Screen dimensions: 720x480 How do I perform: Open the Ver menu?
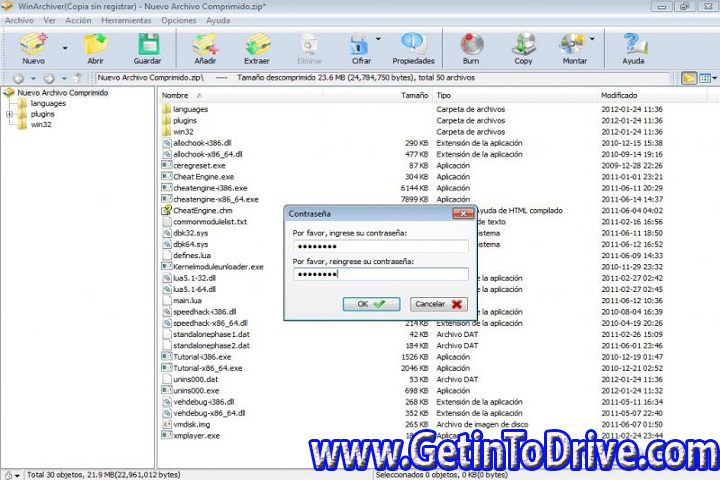pos(50,21)
